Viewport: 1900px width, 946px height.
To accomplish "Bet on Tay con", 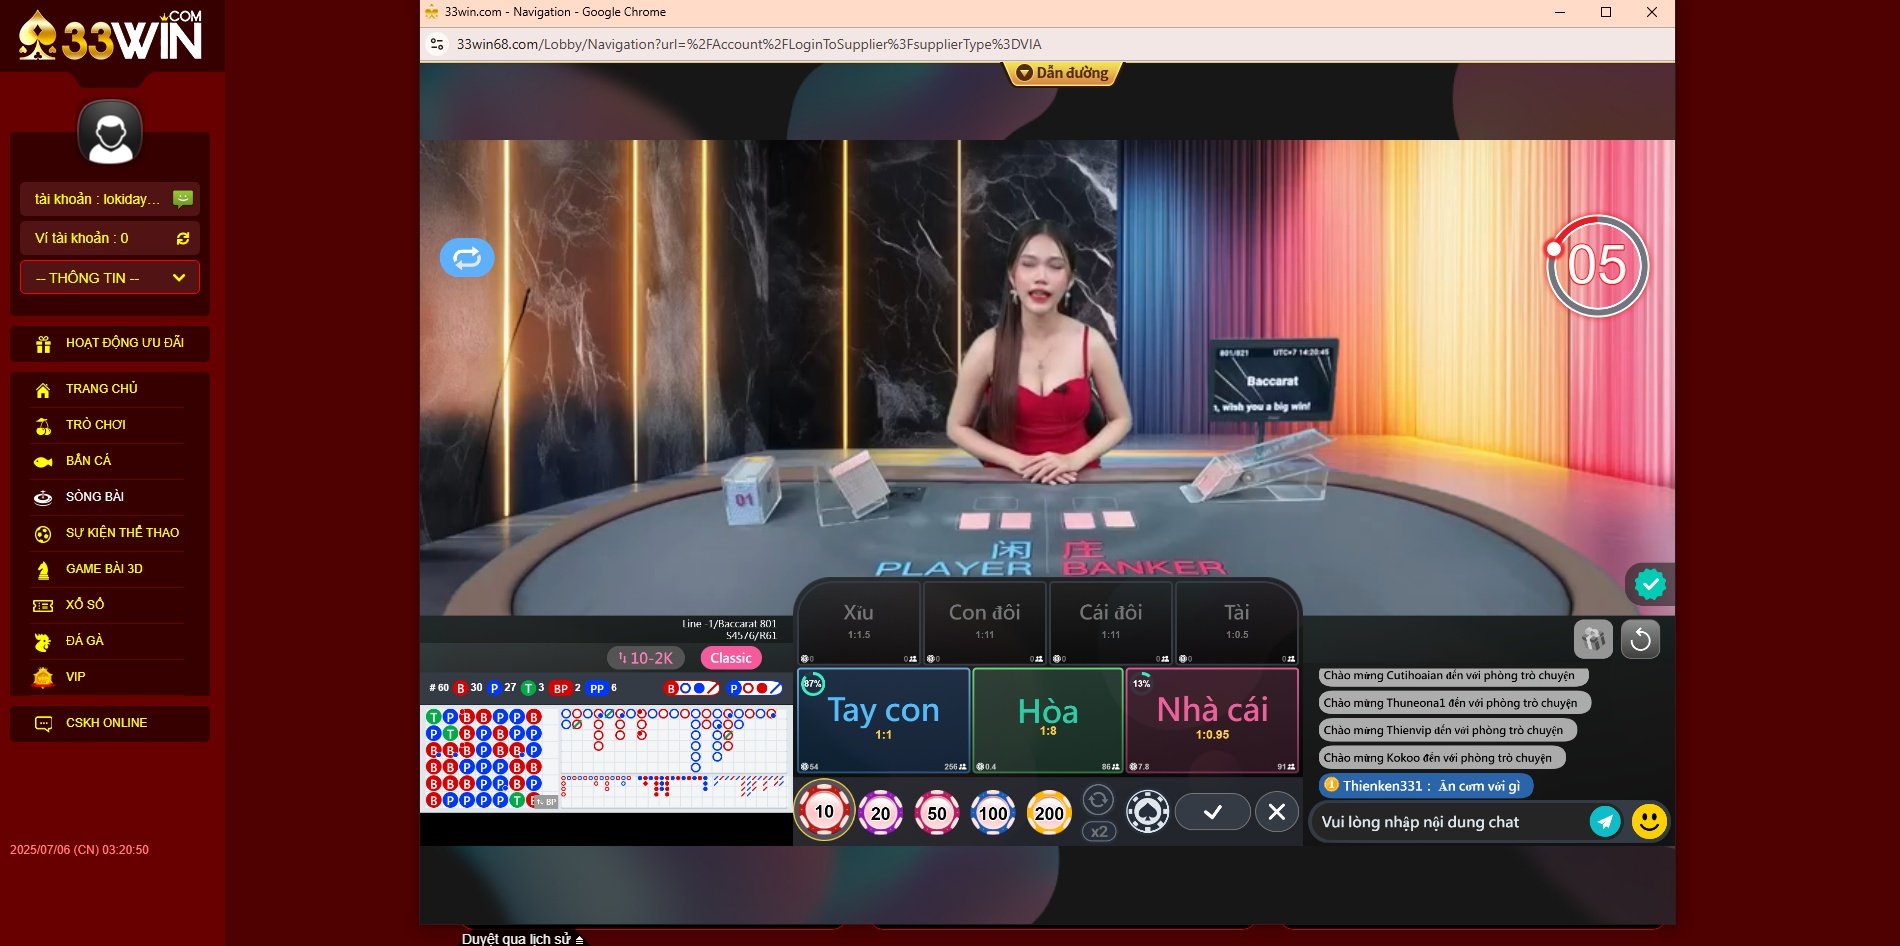I will coord(883,720).
